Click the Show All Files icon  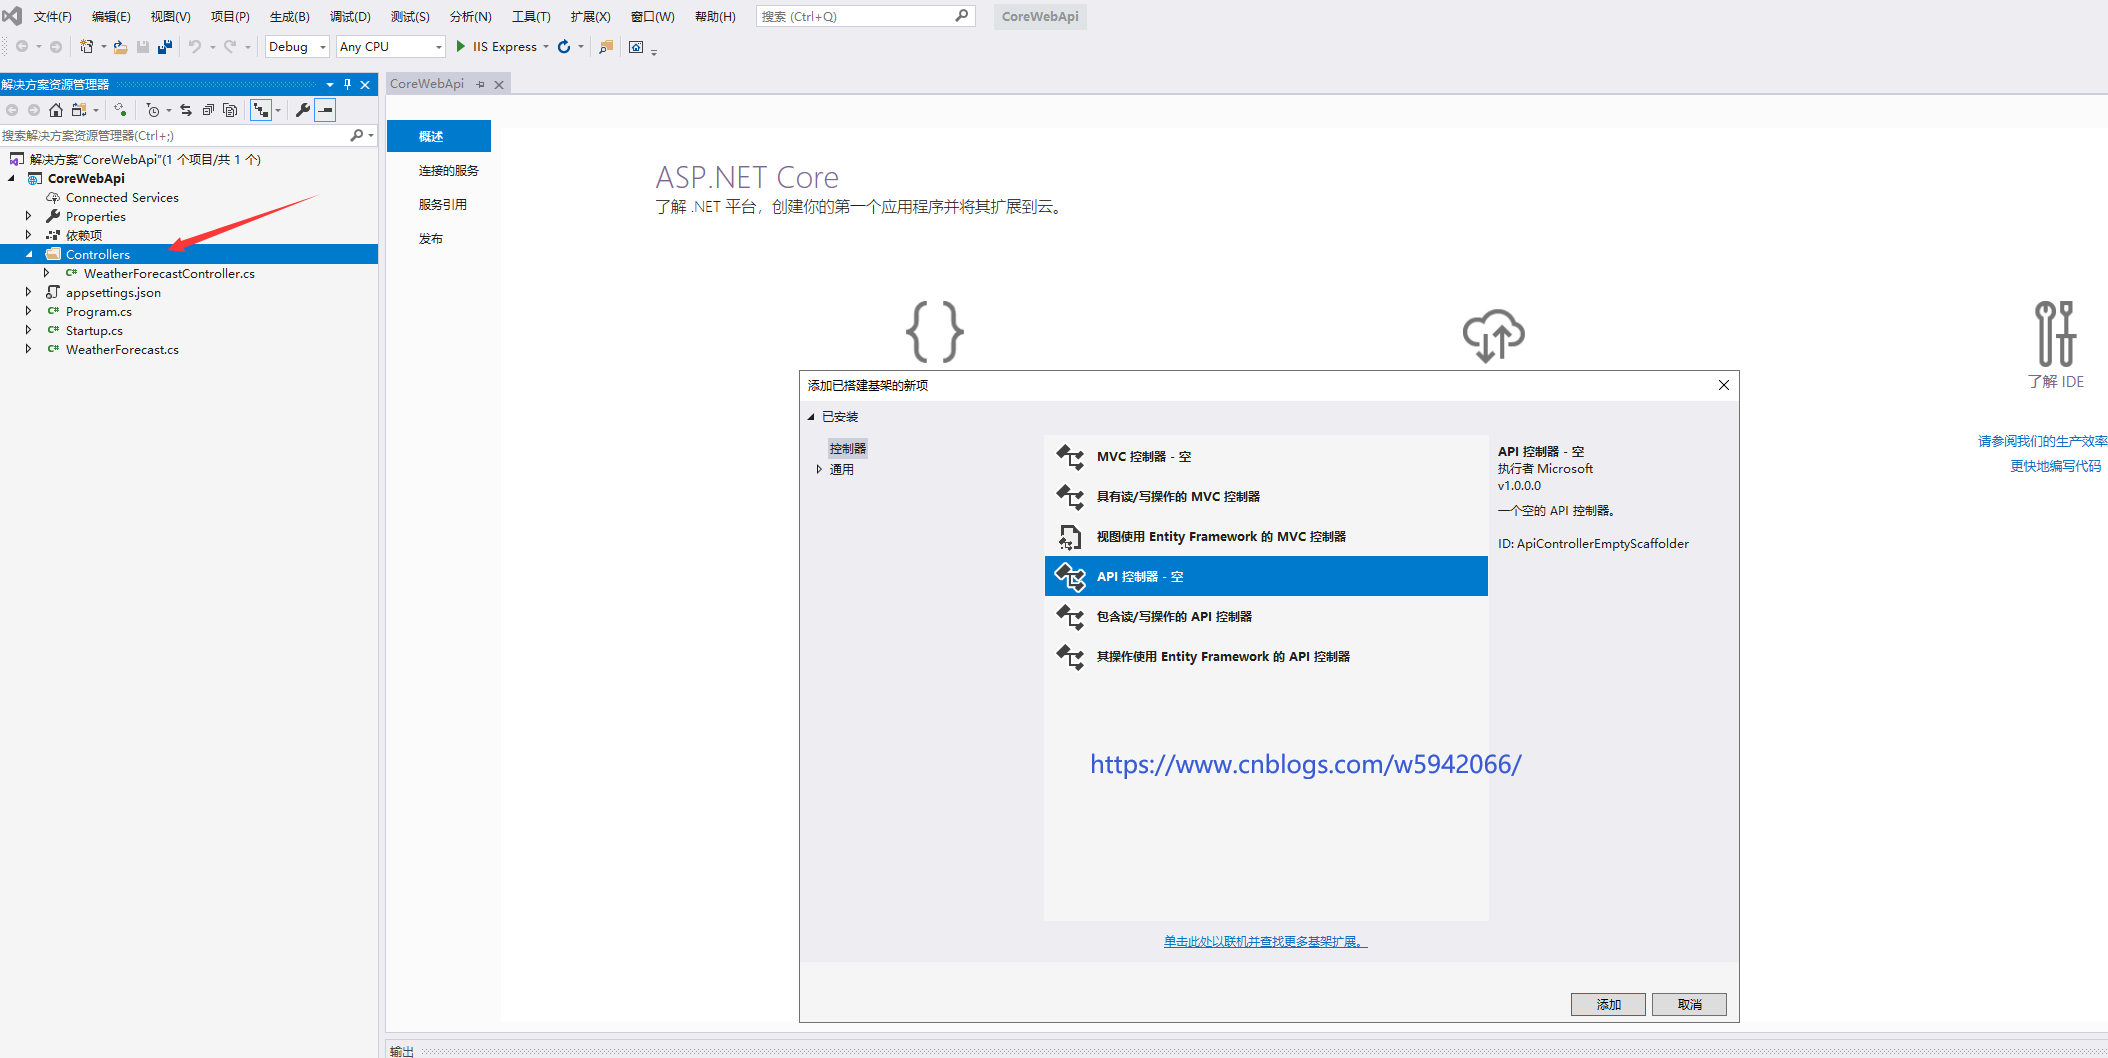(x=230, y=110)
